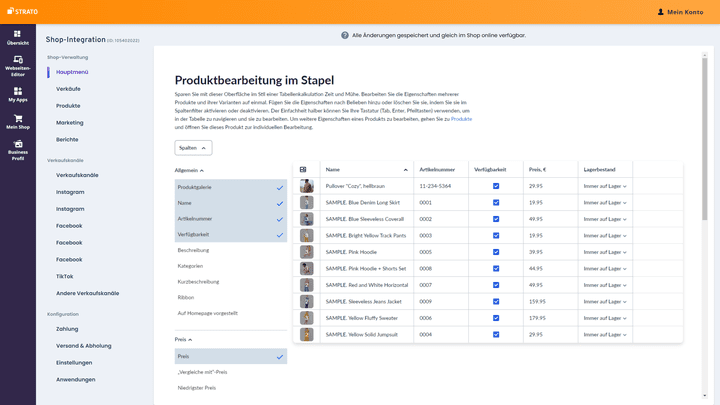Click the Pullover Cozy product thumbnail
Screen dimensions: 720x405
tap(307, 186)
